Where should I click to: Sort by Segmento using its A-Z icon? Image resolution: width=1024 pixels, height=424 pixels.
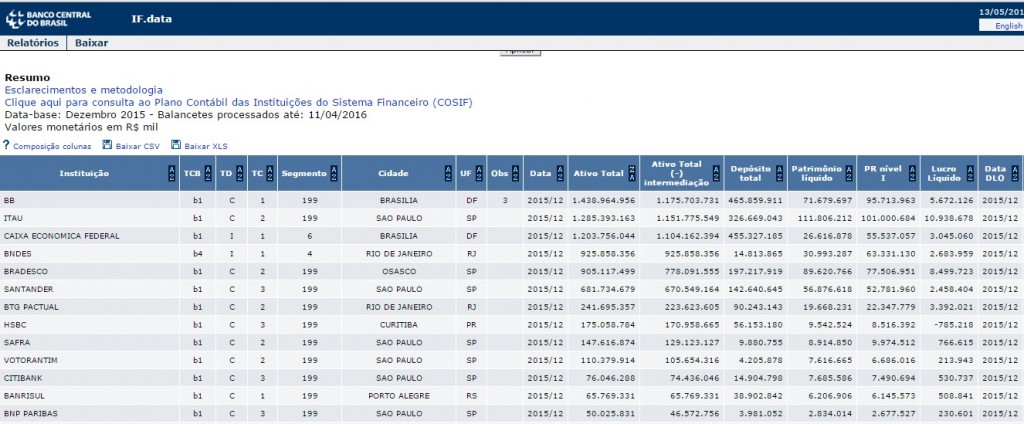tap(336, 174)
